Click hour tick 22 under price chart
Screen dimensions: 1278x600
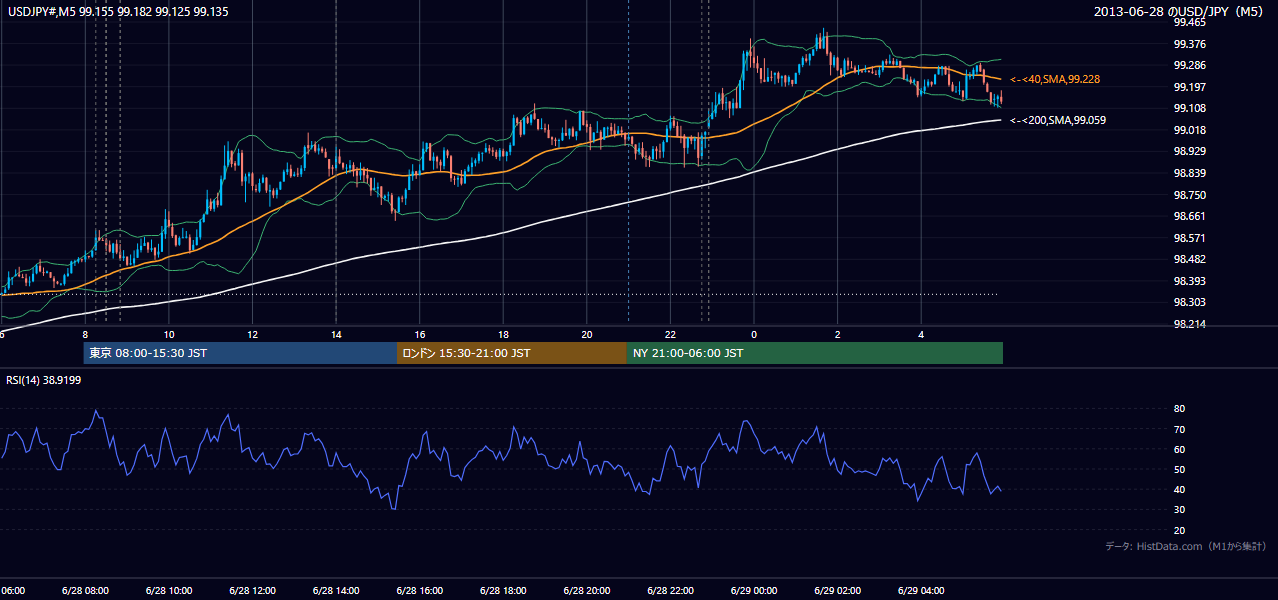click(x=670, y=334)
